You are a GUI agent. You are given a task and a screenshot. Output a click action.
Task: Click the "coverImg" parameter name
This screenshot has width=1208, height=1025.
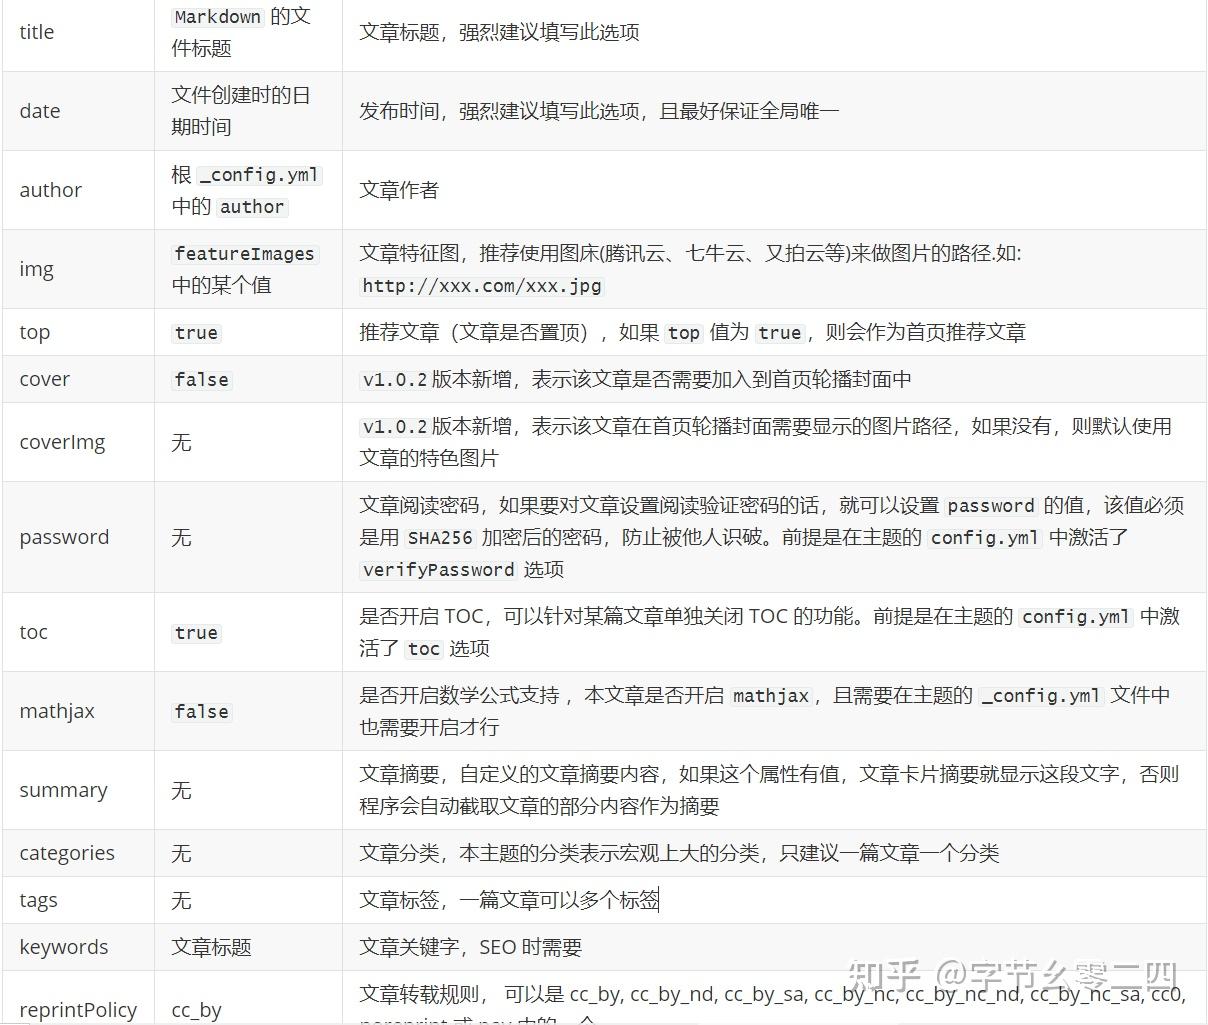click(62, 442)
